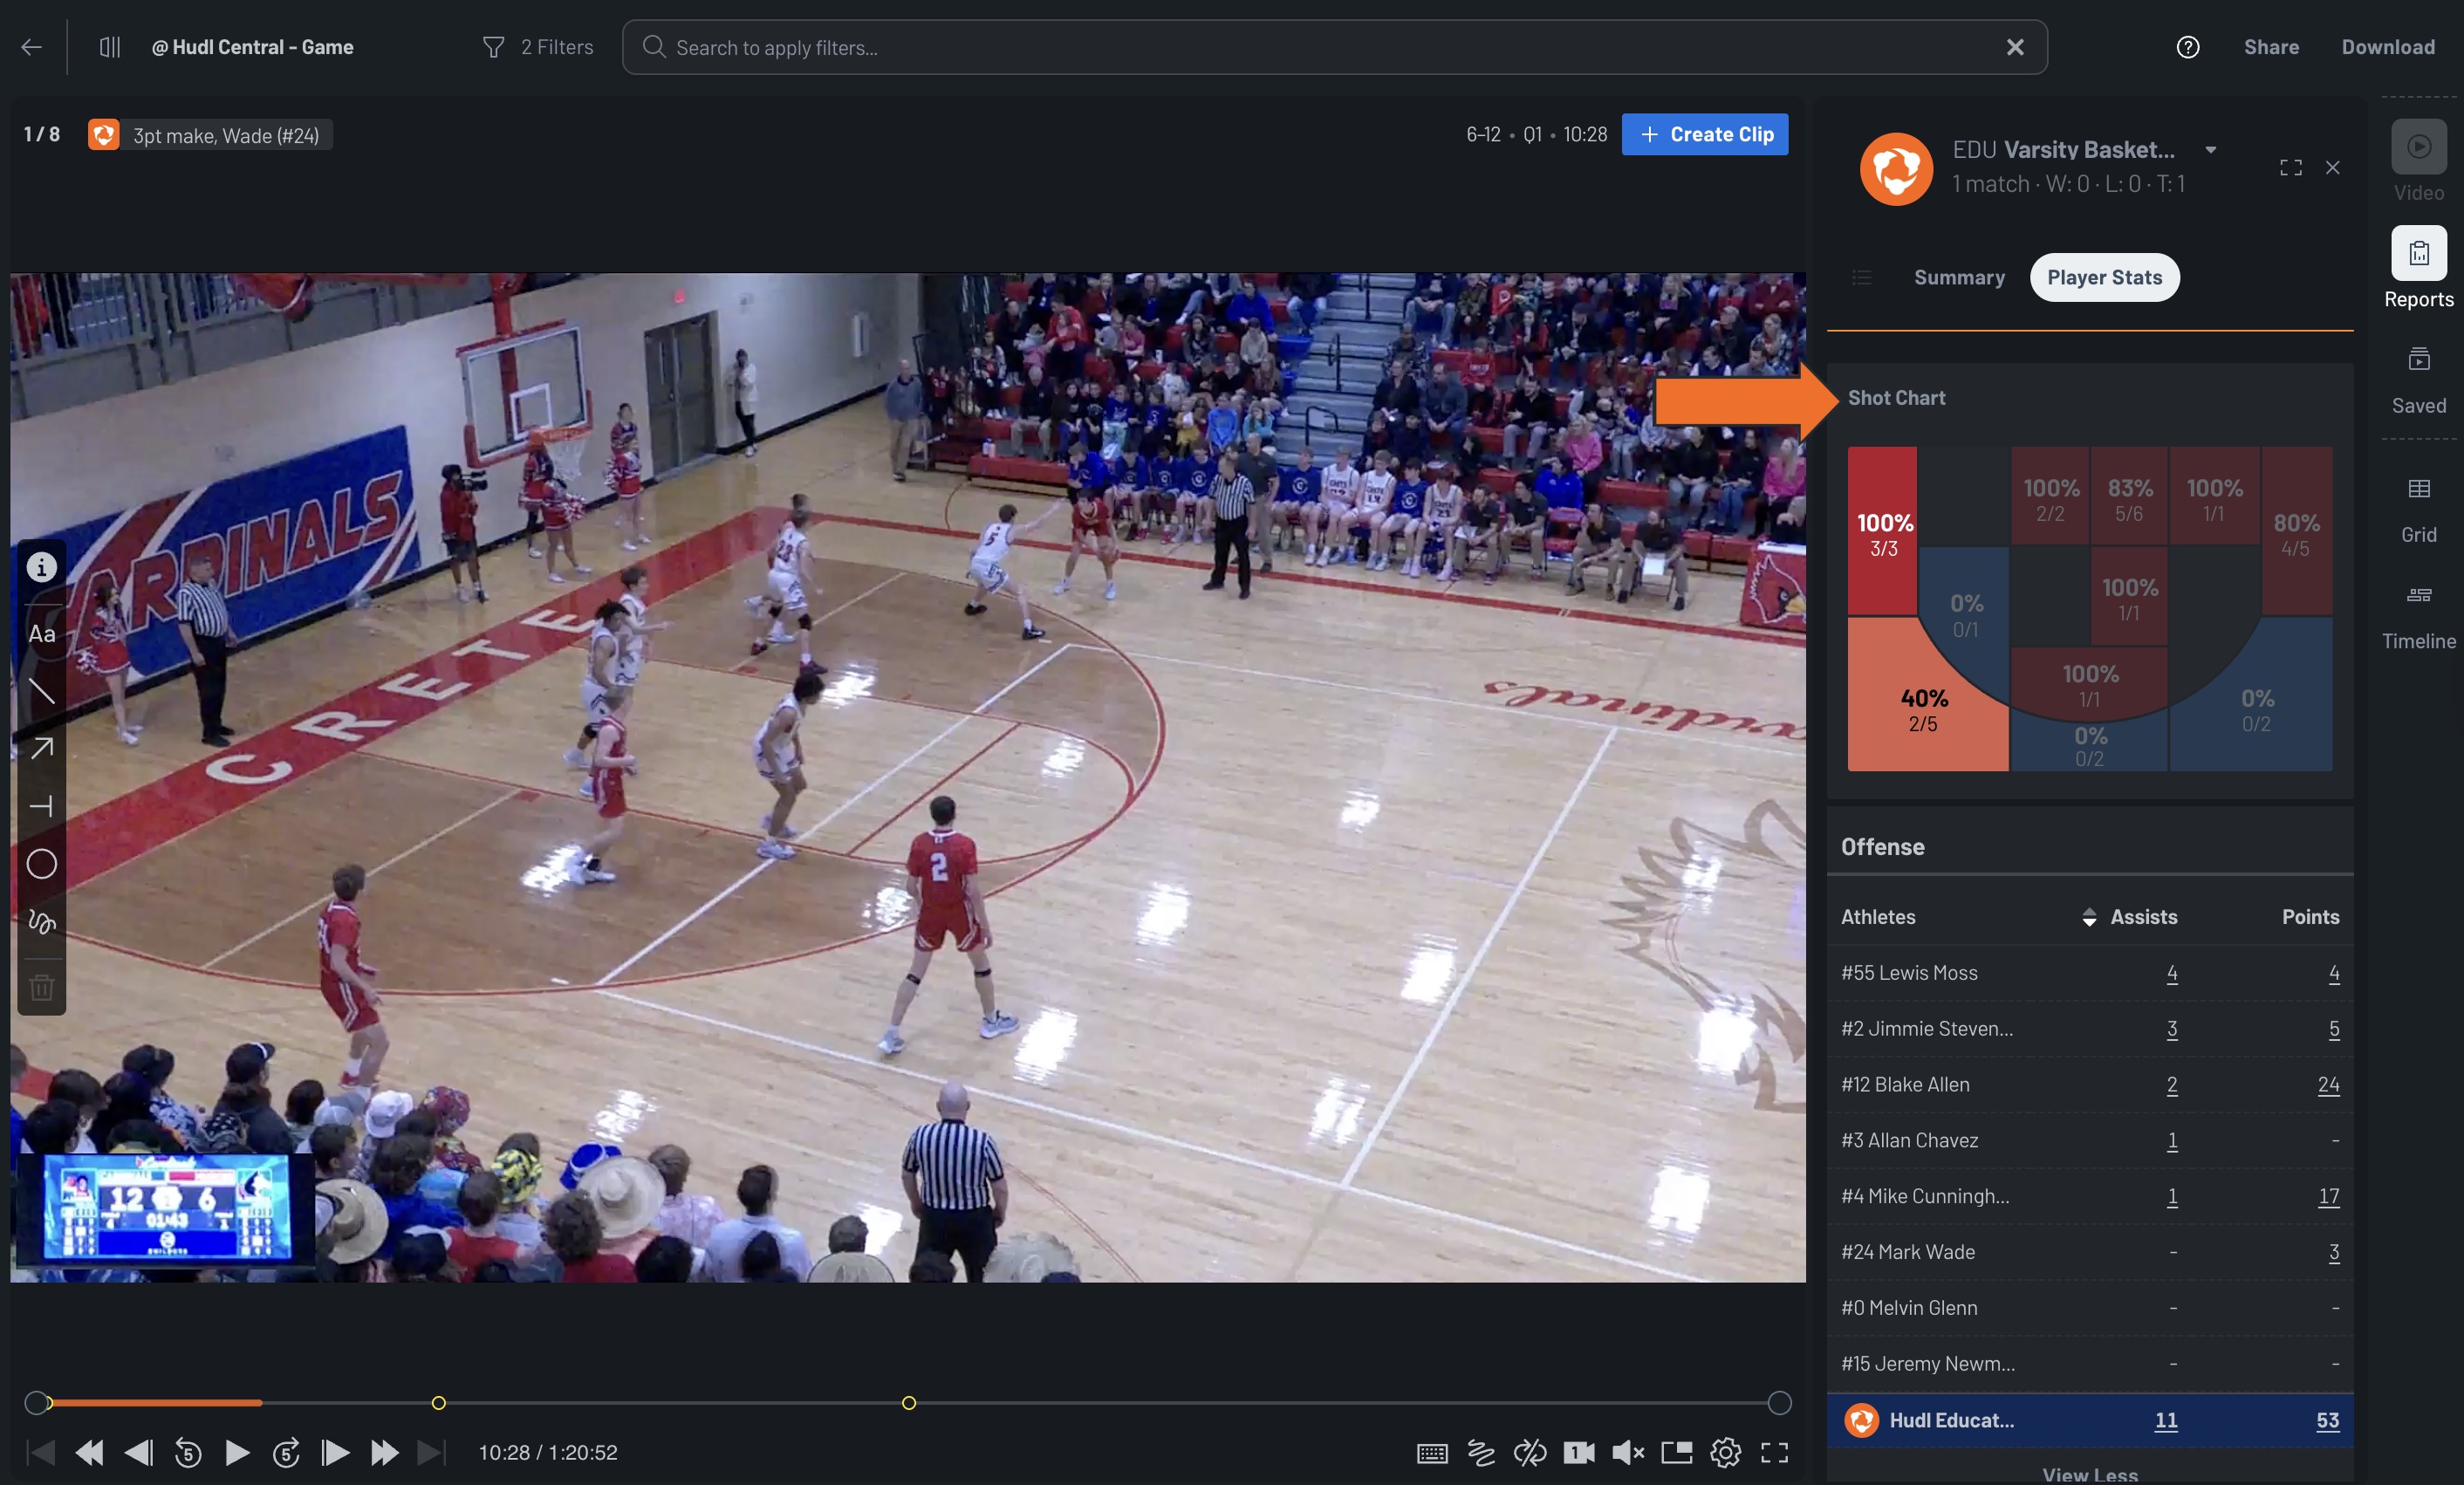Go back with the left arrow icon
This screenshot has width=2464, height=1485.
coord(32,47)
